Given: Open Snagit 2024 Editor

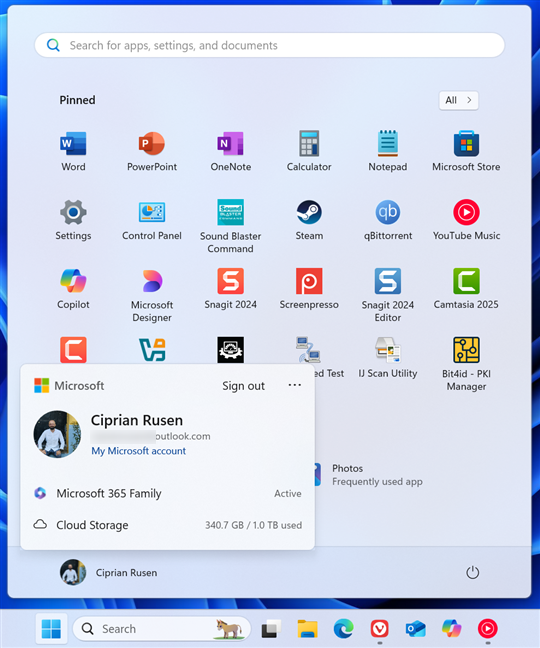Looking at the screenshot, I should click(388, 295).
